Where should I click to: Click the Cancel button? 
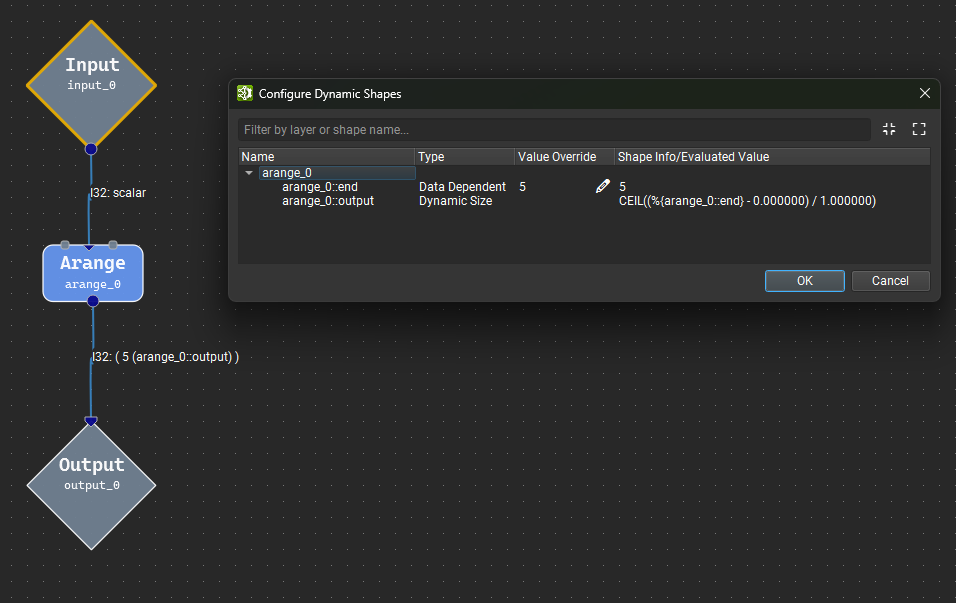click(x=890, y=280)
